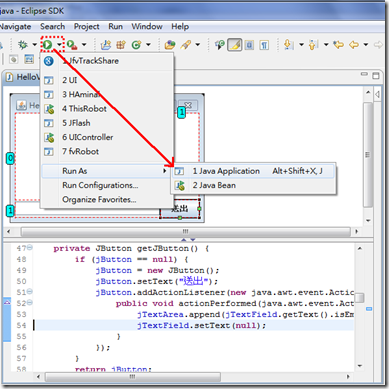The image size is (389, 389).
Task: Open the Debug button's dropdown arrow
Action: click(x=34, y=44)
